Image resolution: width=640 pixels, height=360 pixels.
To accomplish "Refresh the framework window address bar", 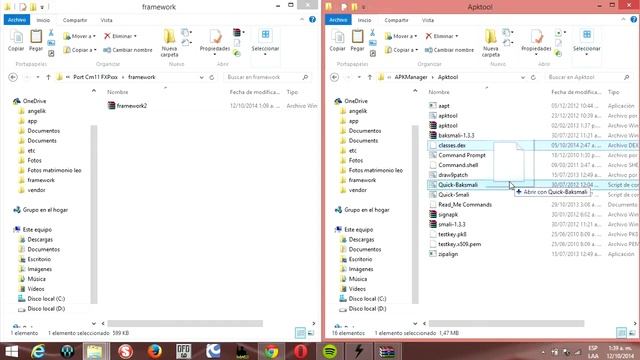I will [212, 77].
